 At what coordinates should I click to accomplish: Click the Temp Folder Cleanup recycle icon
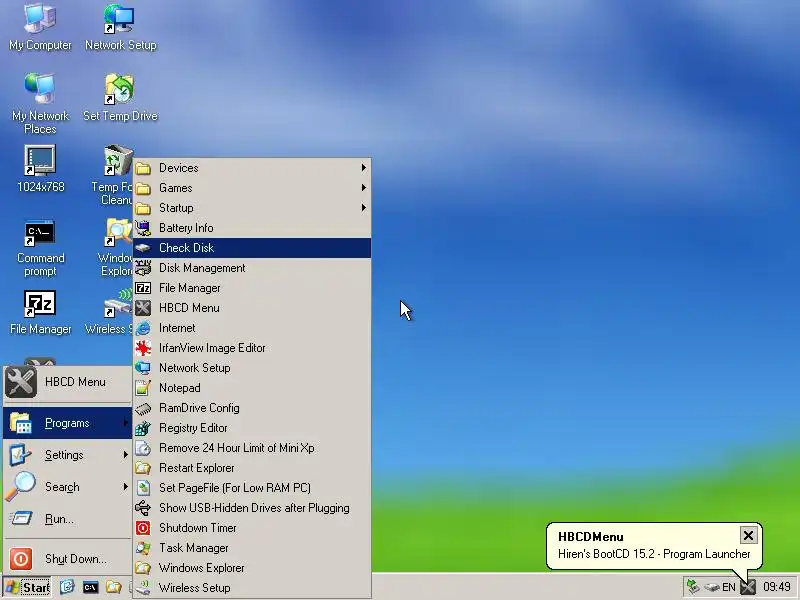click(118, 160)
